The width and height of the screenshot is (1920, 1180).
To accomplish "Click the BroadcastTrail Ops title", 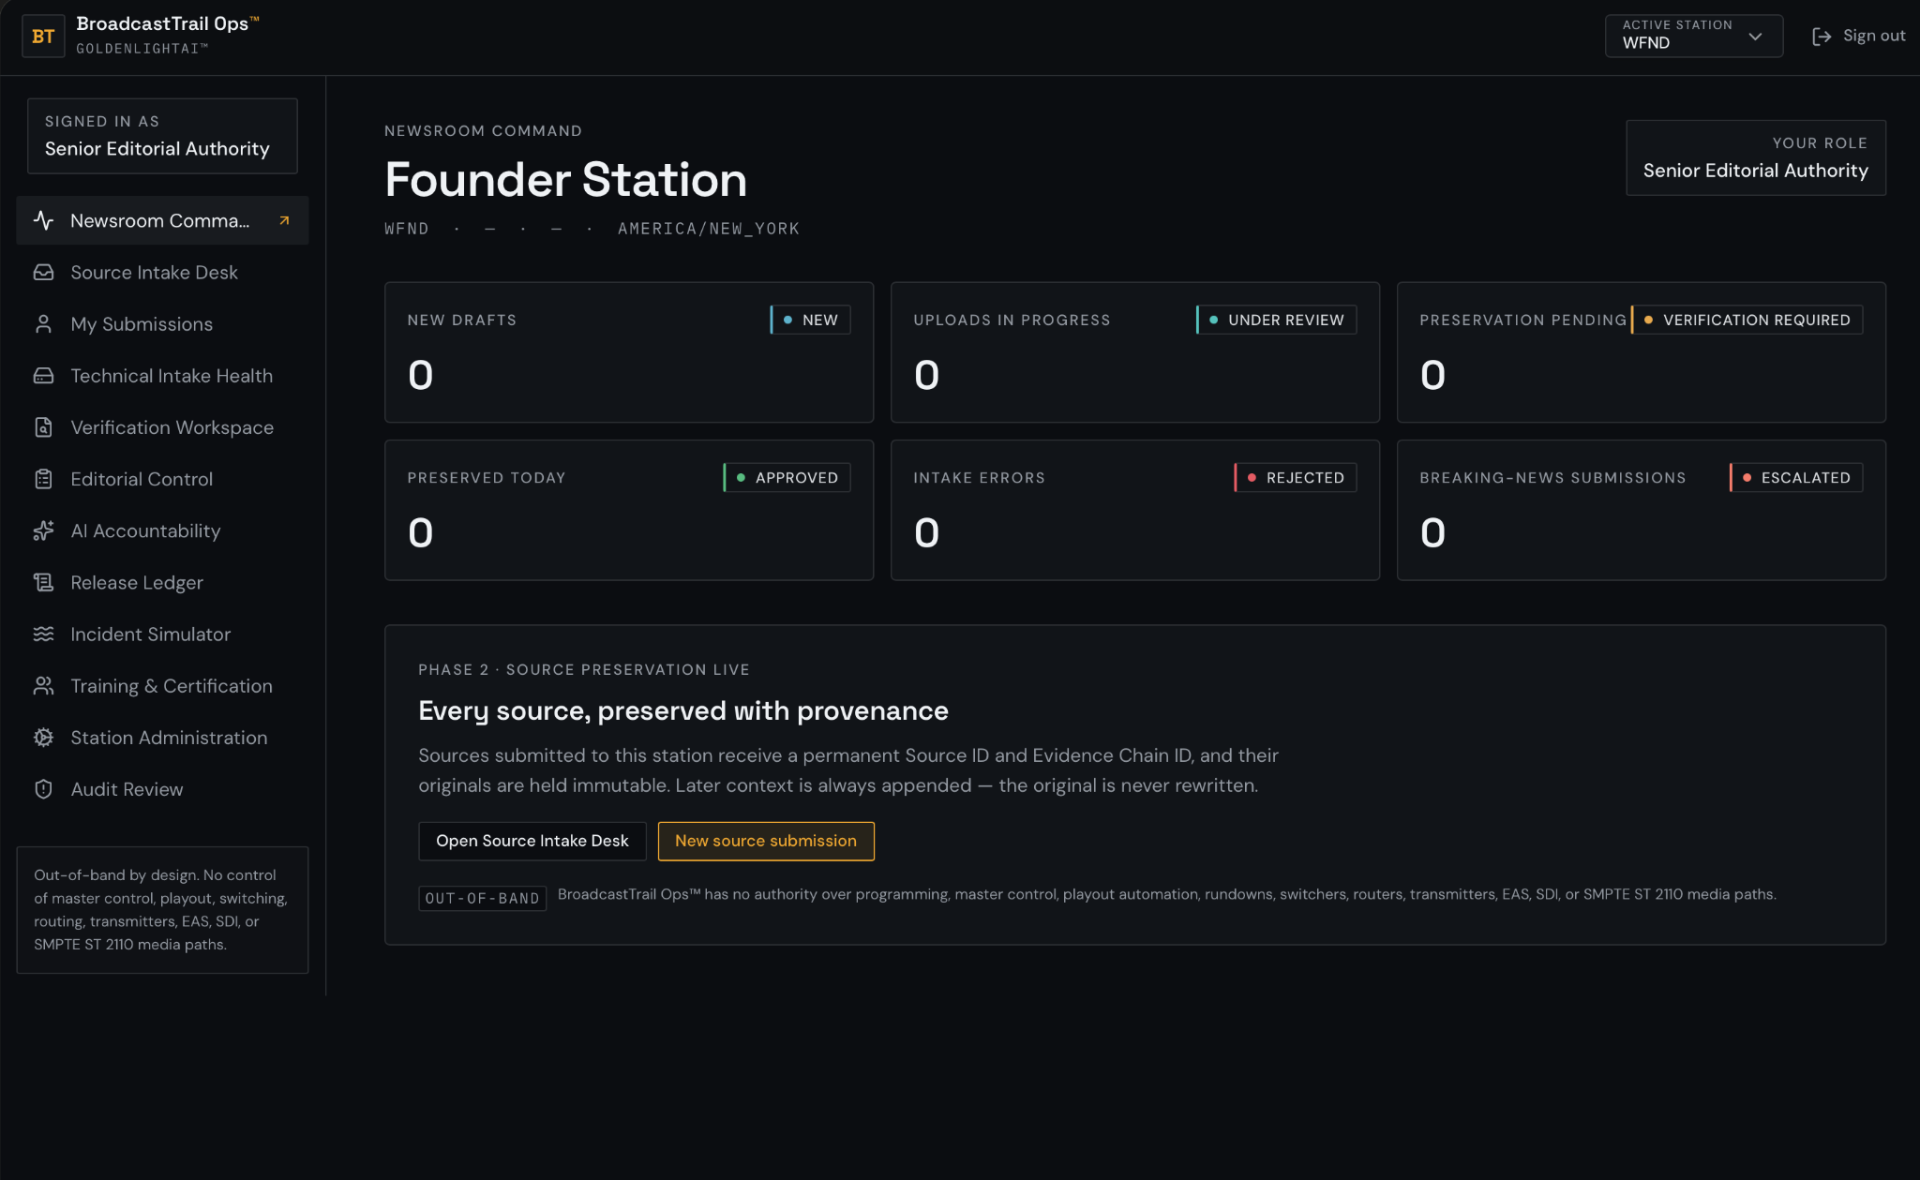I will [168, 24].
